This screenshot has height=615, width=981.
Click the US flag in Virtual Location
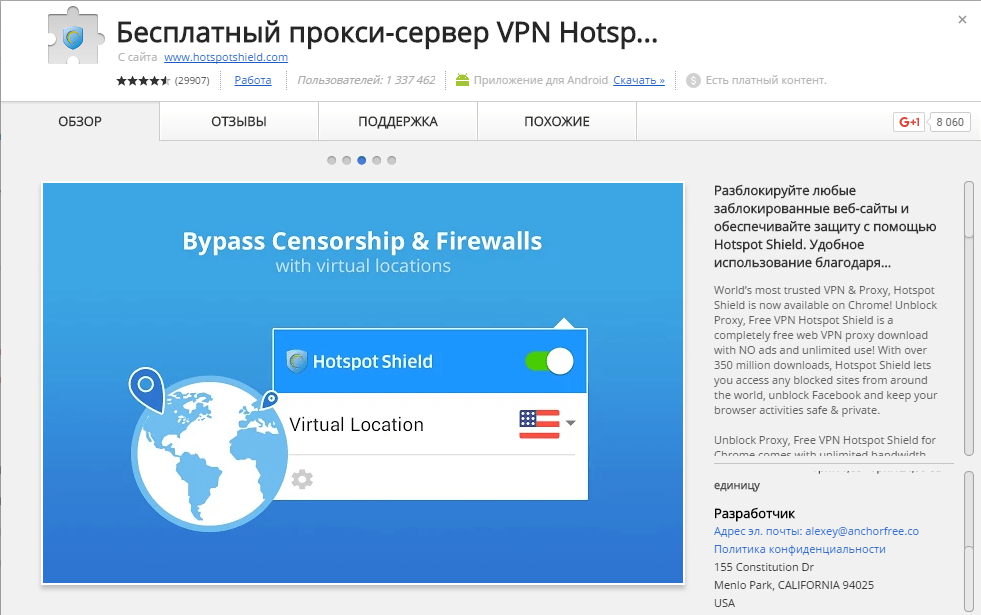click(x=539, y=424)
